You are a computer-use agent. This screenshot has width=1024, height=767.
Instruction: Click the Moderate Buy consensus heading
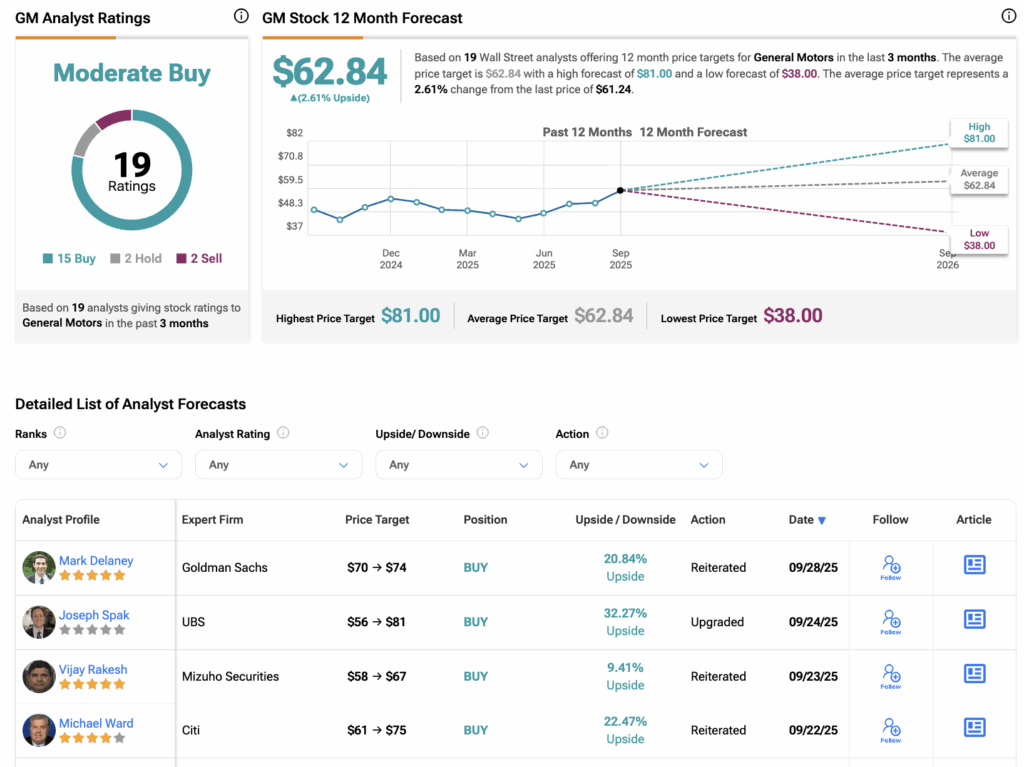[x=132, y=73]
